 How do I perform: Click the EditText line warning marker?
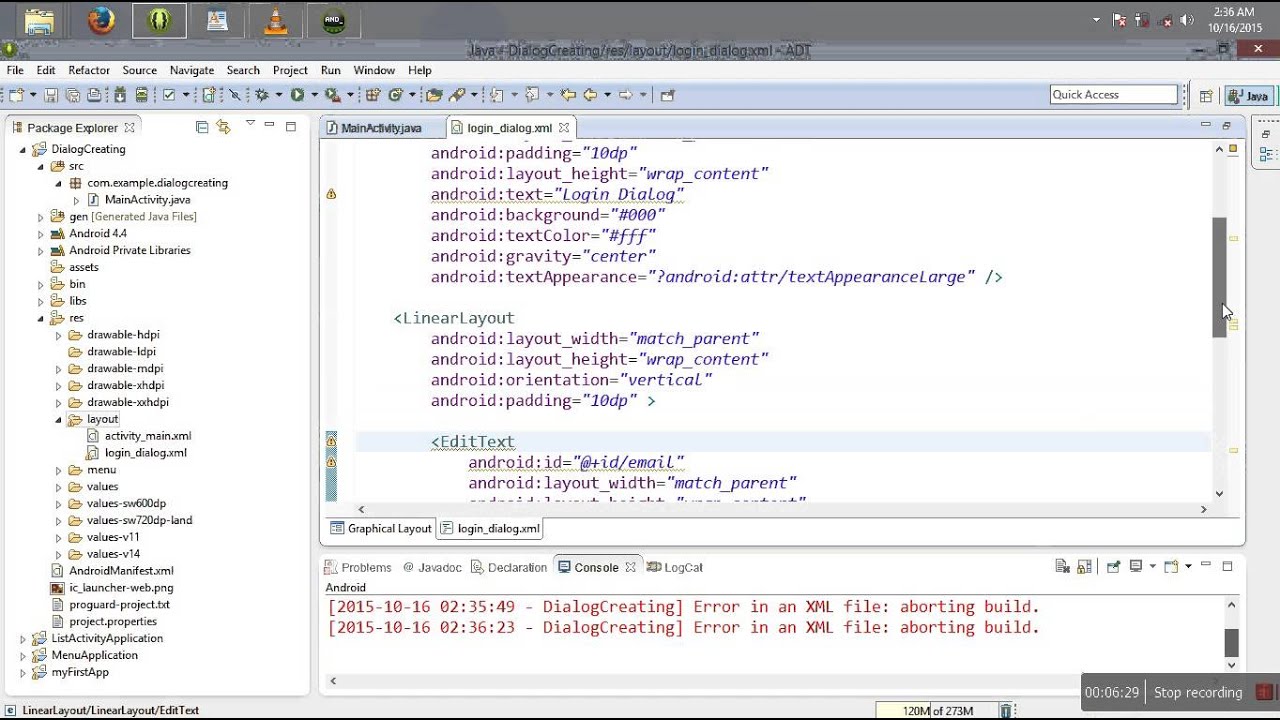click(x=331, y=441)
